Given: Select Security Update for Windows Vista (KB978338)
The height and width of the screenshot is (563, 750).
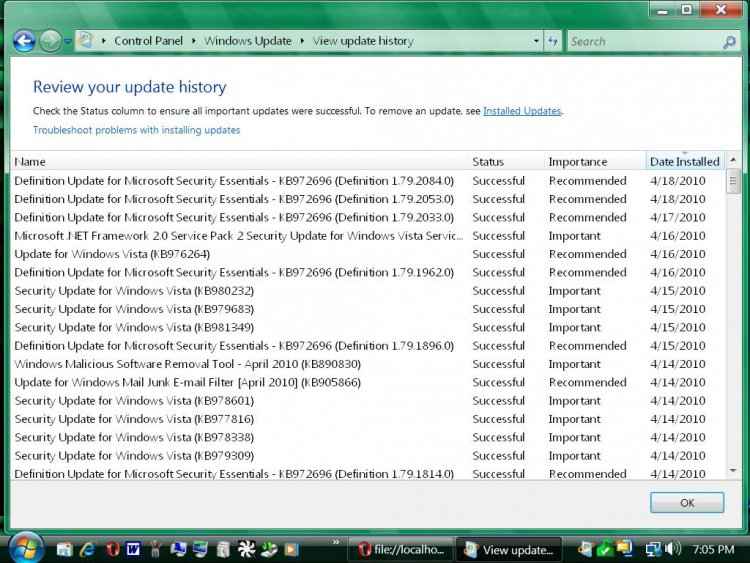Looking at the screenshot, I should tap(367, 437).
